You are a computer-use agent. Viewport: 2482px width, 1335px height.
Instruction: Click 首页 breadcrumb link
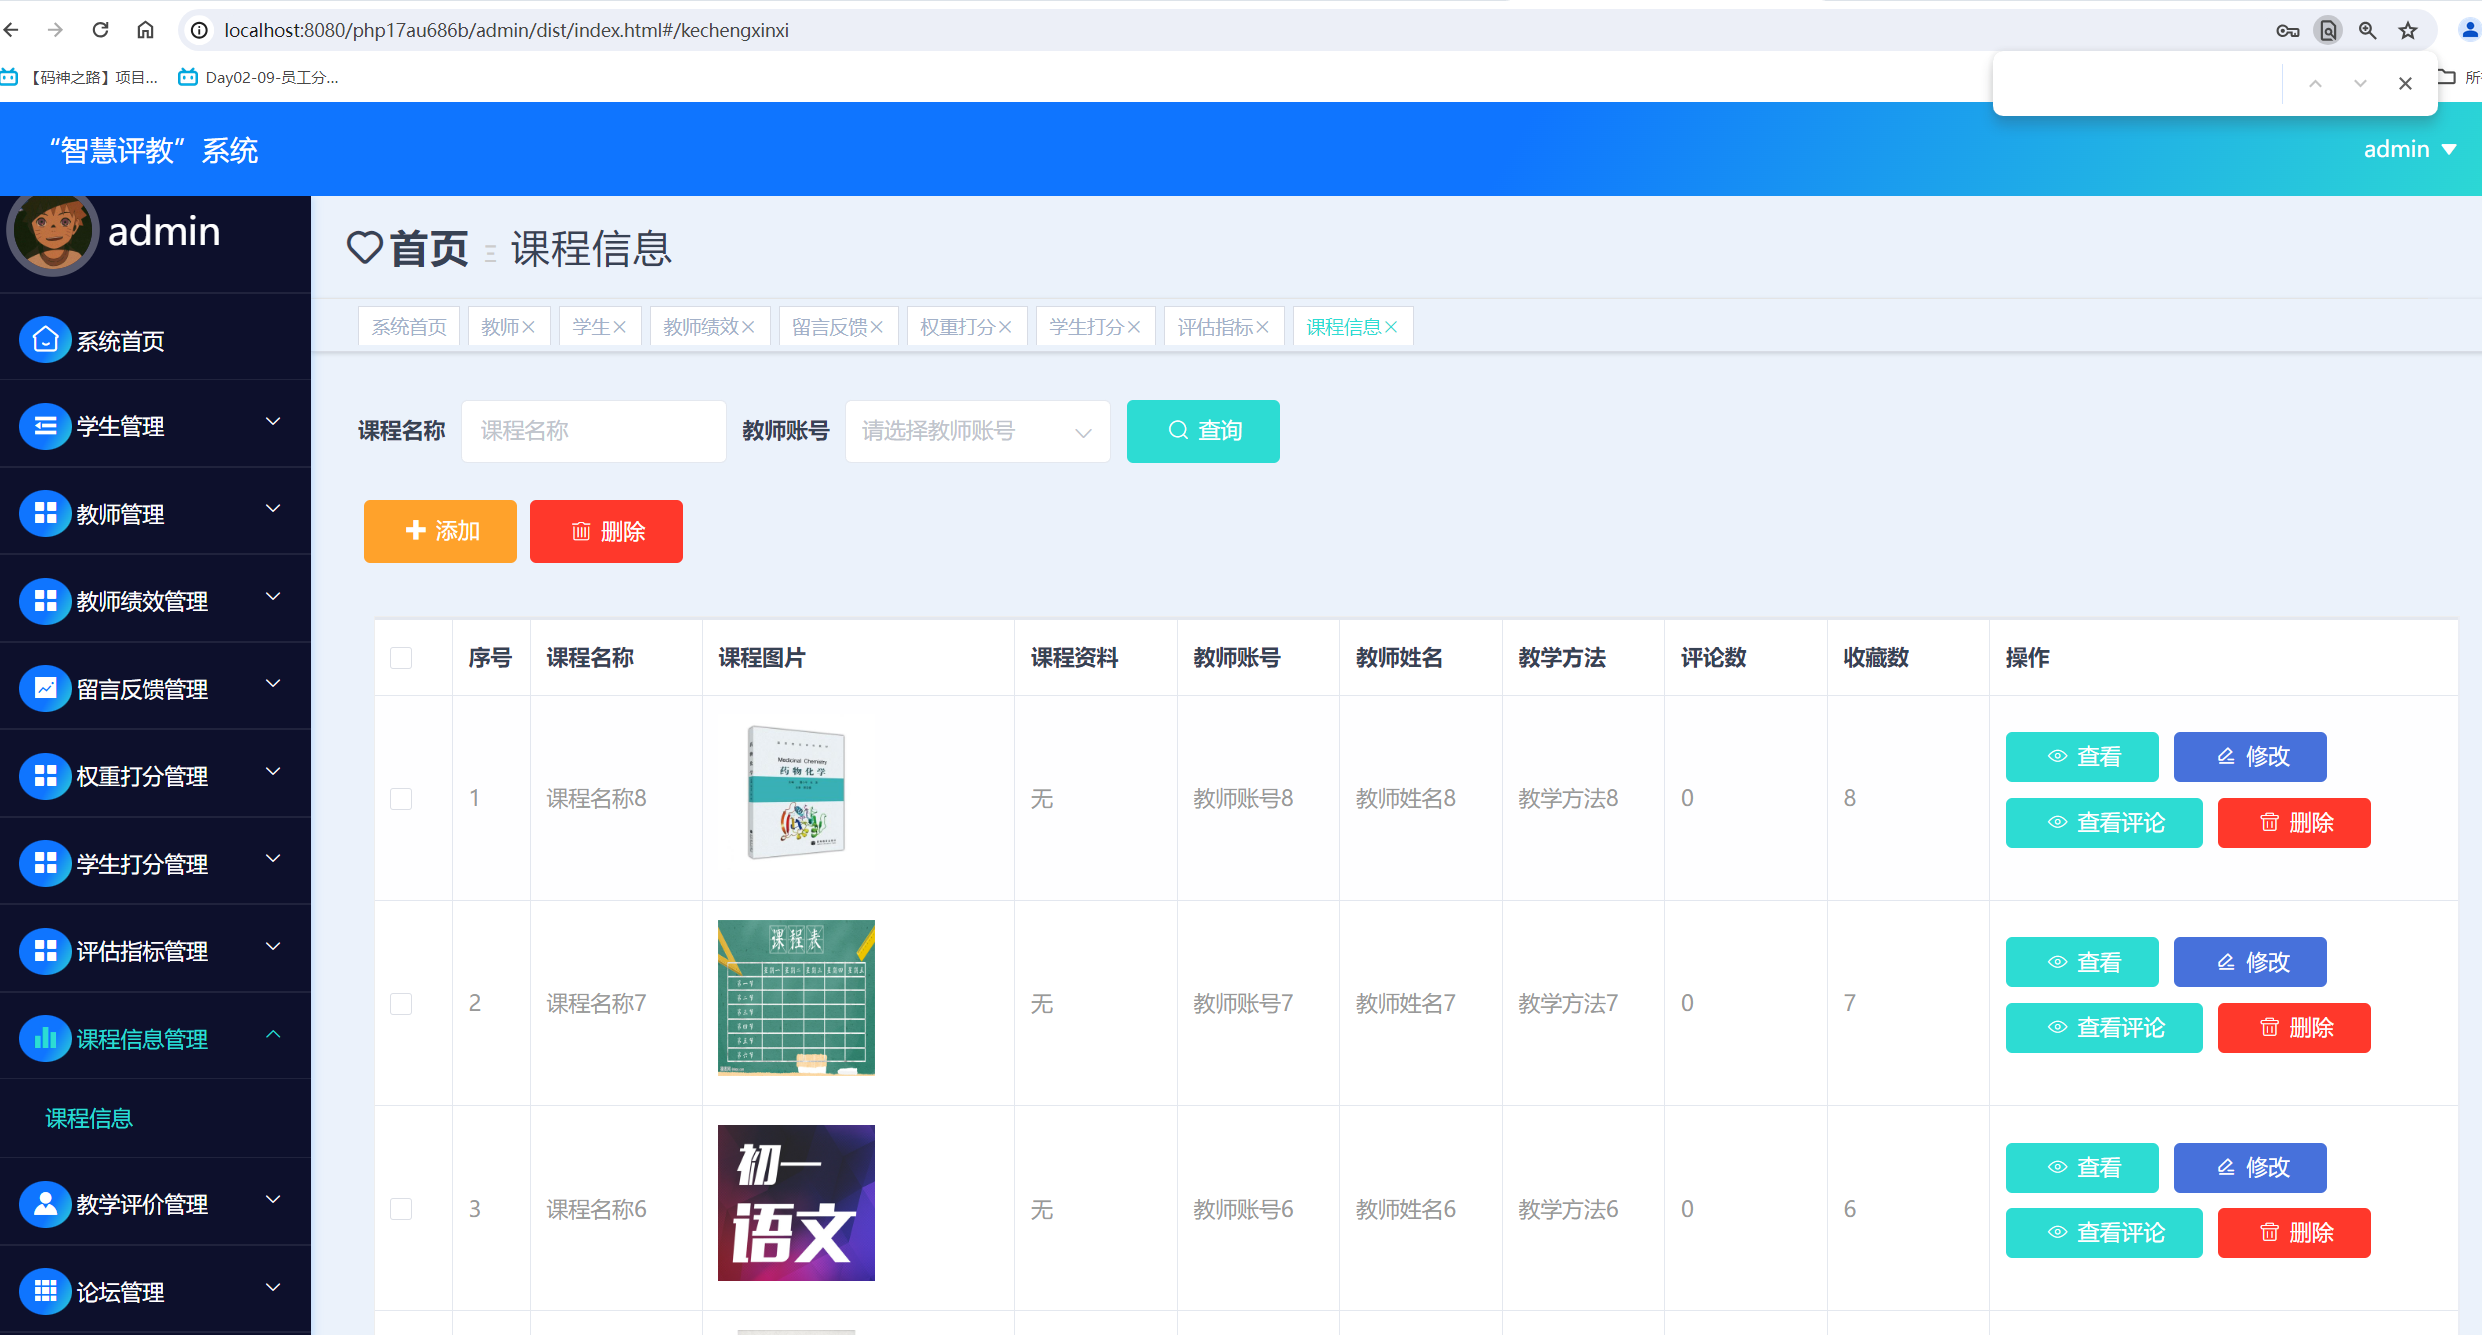click(429, 248)
